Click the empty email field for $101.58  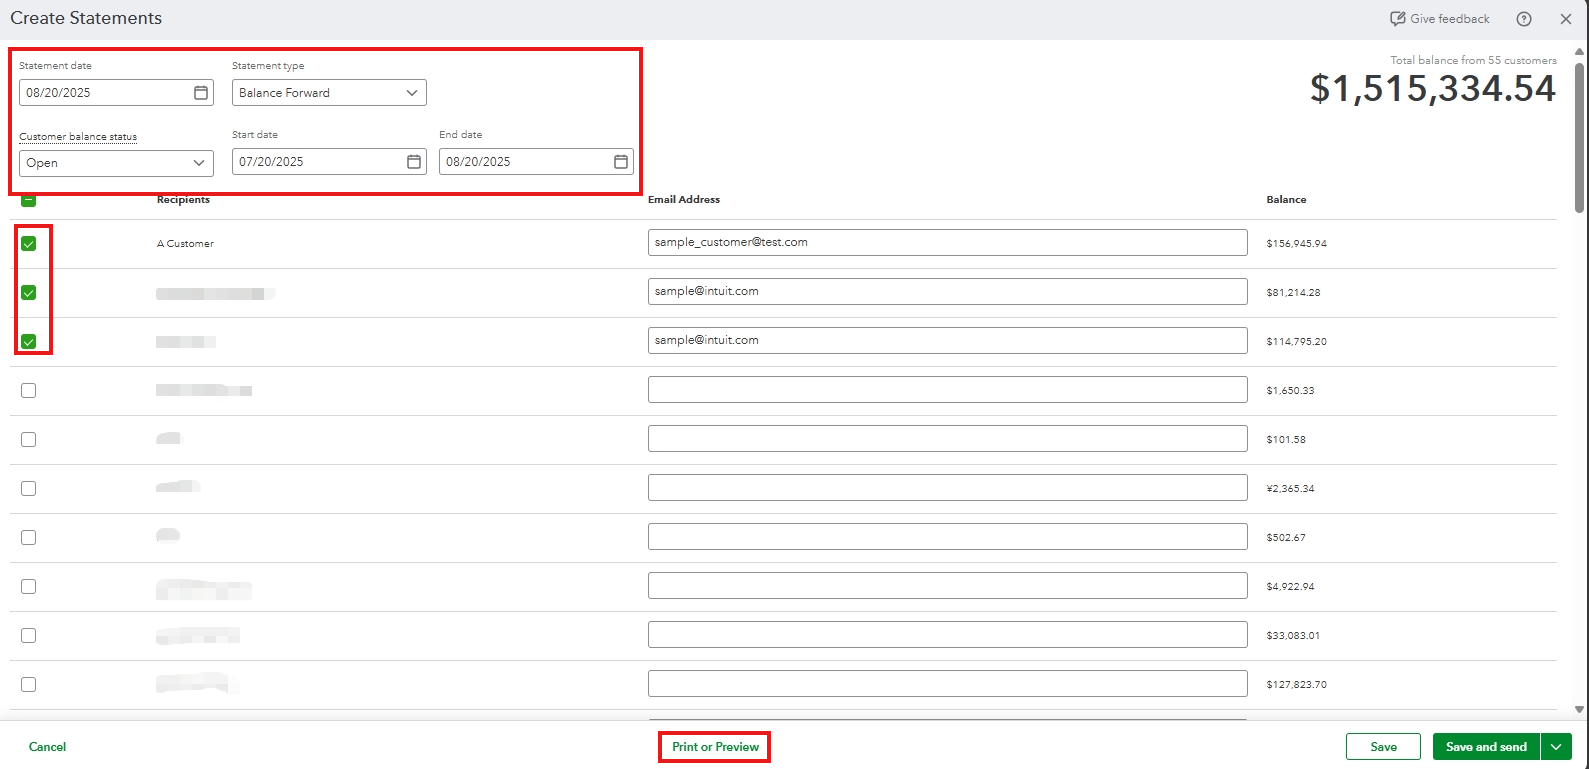click(947, 438)
